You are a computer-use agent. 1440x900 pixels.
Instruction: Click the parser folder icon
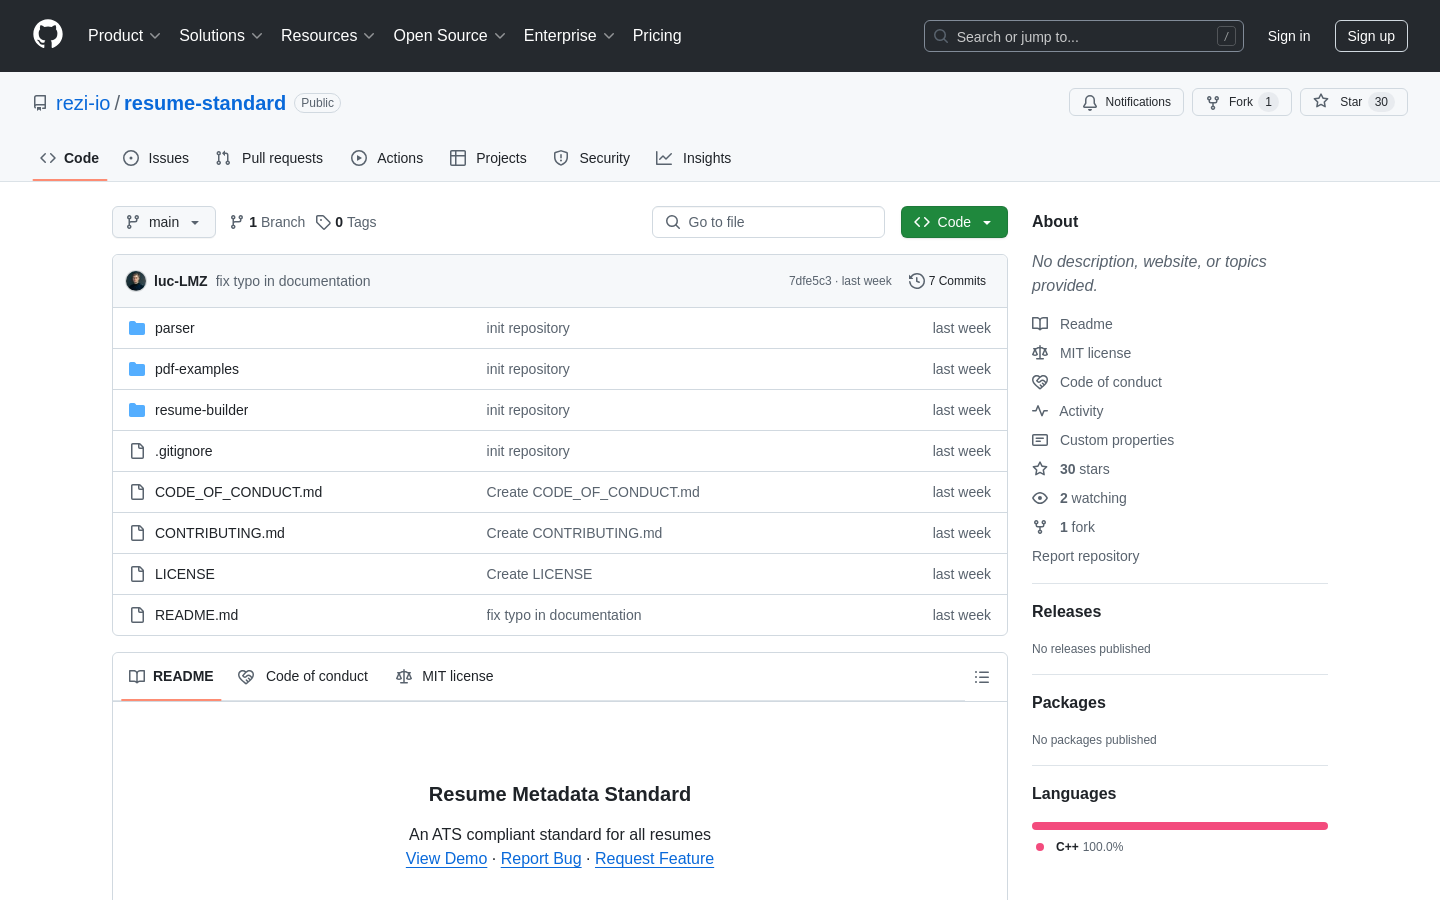coord(137,328)
